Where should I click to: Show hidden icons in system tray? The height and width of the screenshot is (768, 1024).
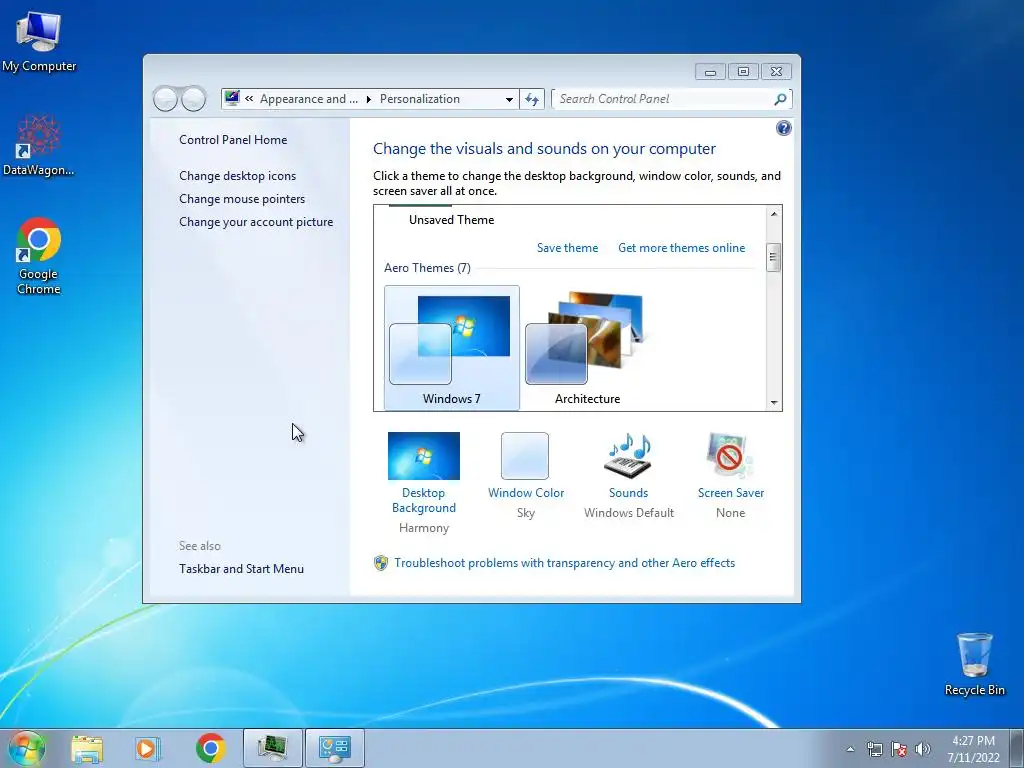tap(850, 749)
